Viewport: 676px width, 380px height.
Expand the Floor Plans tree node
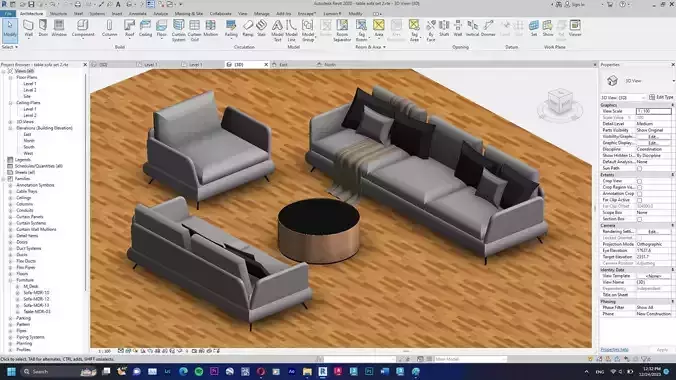pos(10,78)
